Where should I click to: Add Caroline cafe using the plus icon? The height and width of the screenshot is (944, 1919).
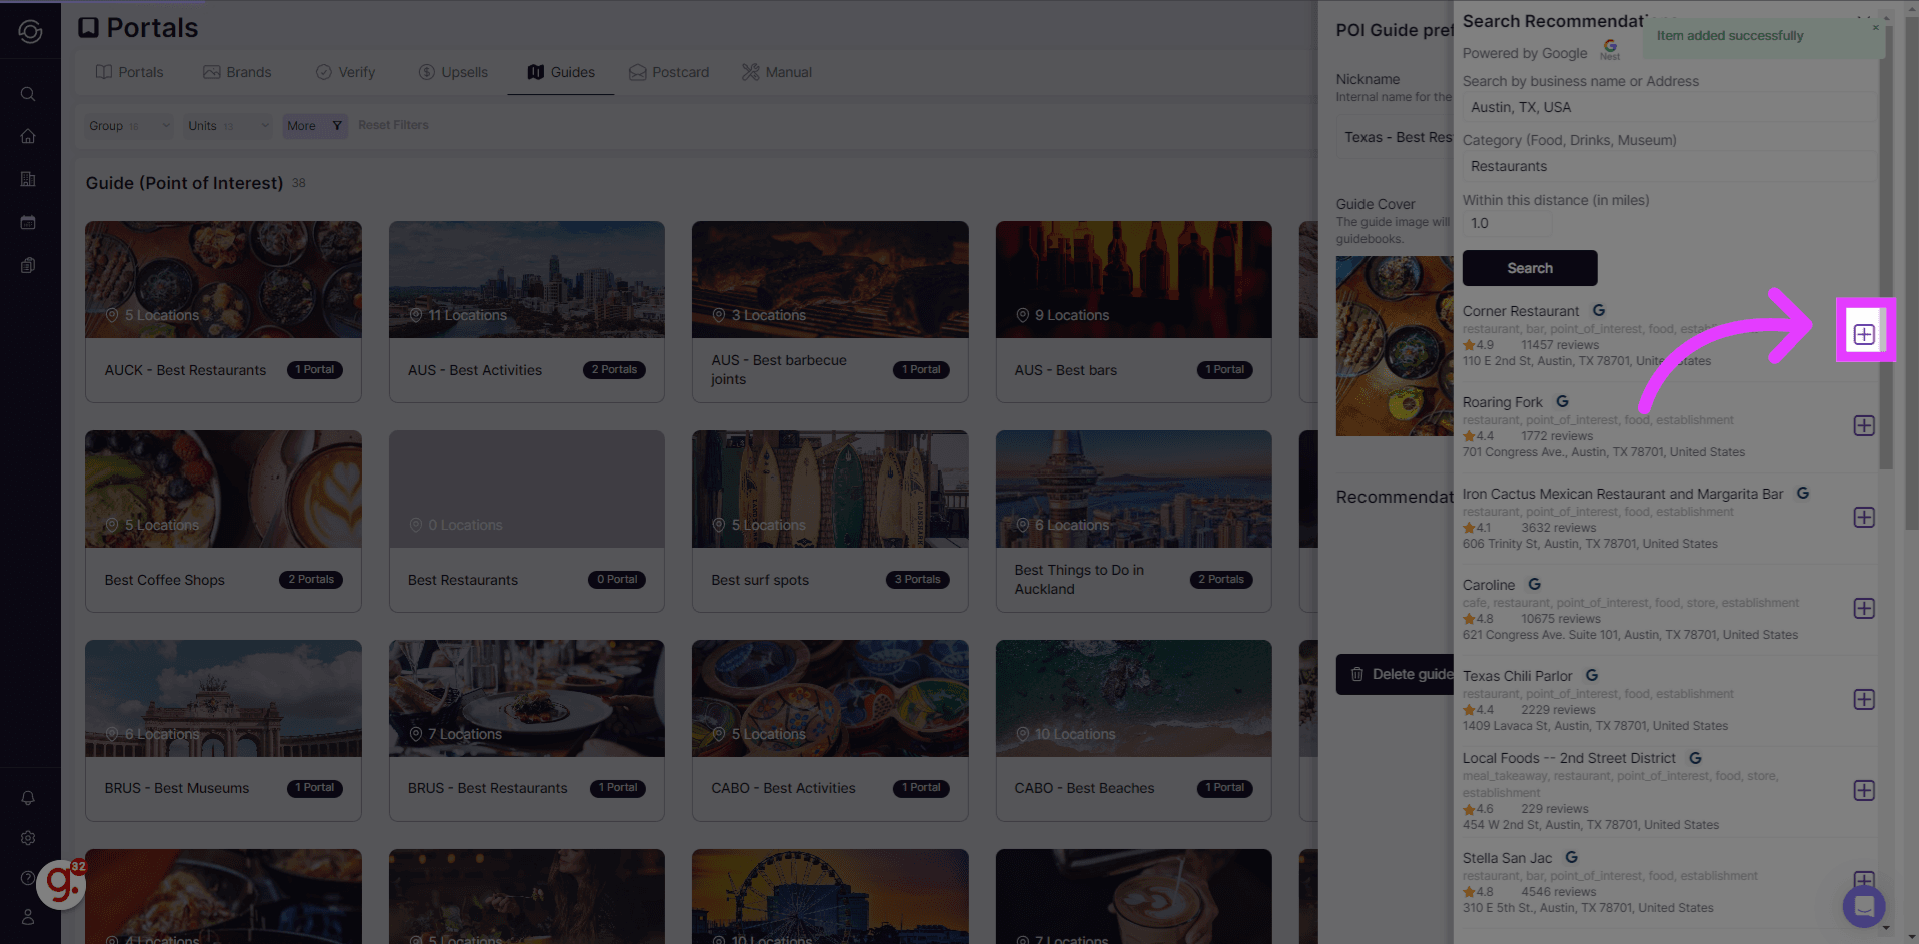coord(1863,608)
